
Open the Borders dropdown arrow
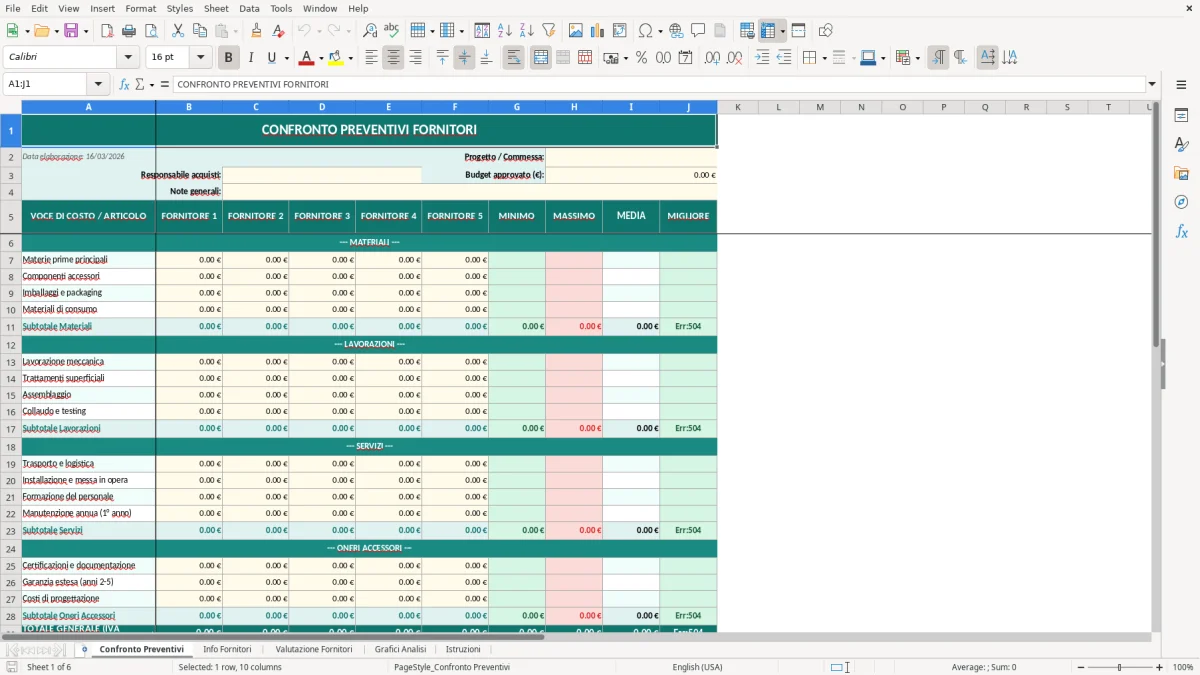coord(824,58)
